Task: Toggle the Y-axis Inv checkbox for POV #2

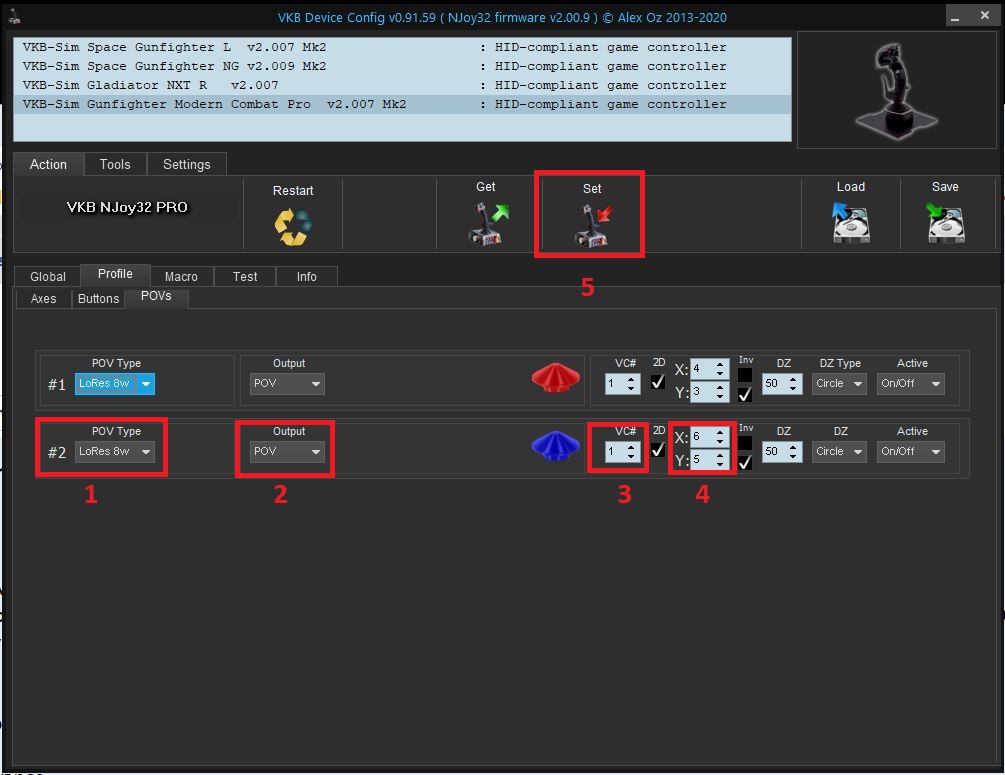Action: point(745,463)
